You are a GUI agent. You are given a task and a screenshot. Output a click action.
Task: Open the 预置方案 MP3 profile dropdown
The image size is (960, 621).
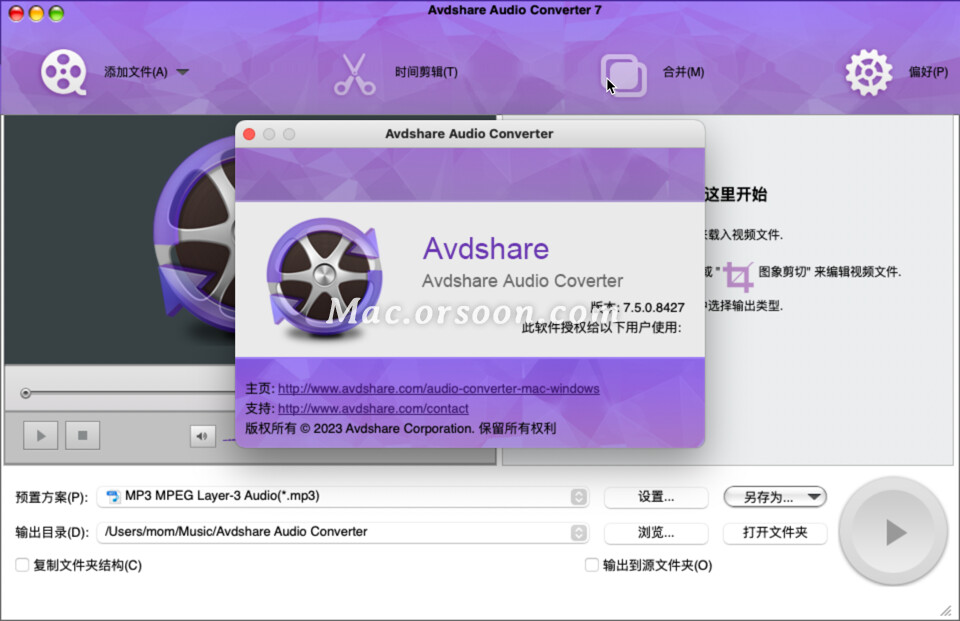(343, 496)
